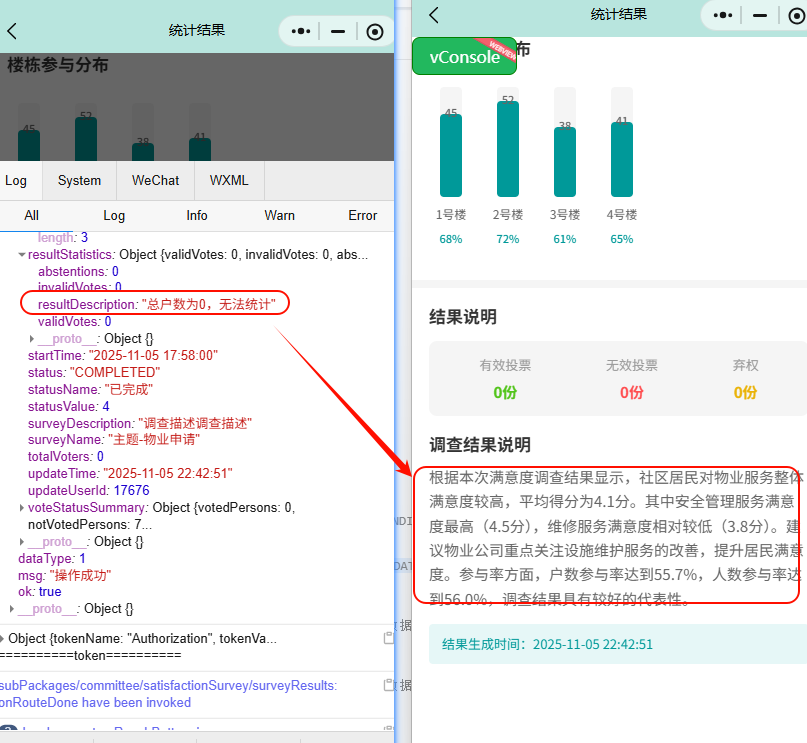This screenshot has height=743, width=807.
Task: Open the WeChat tab in vConsole
Action: pyautogui.click(x=155, y=181)
